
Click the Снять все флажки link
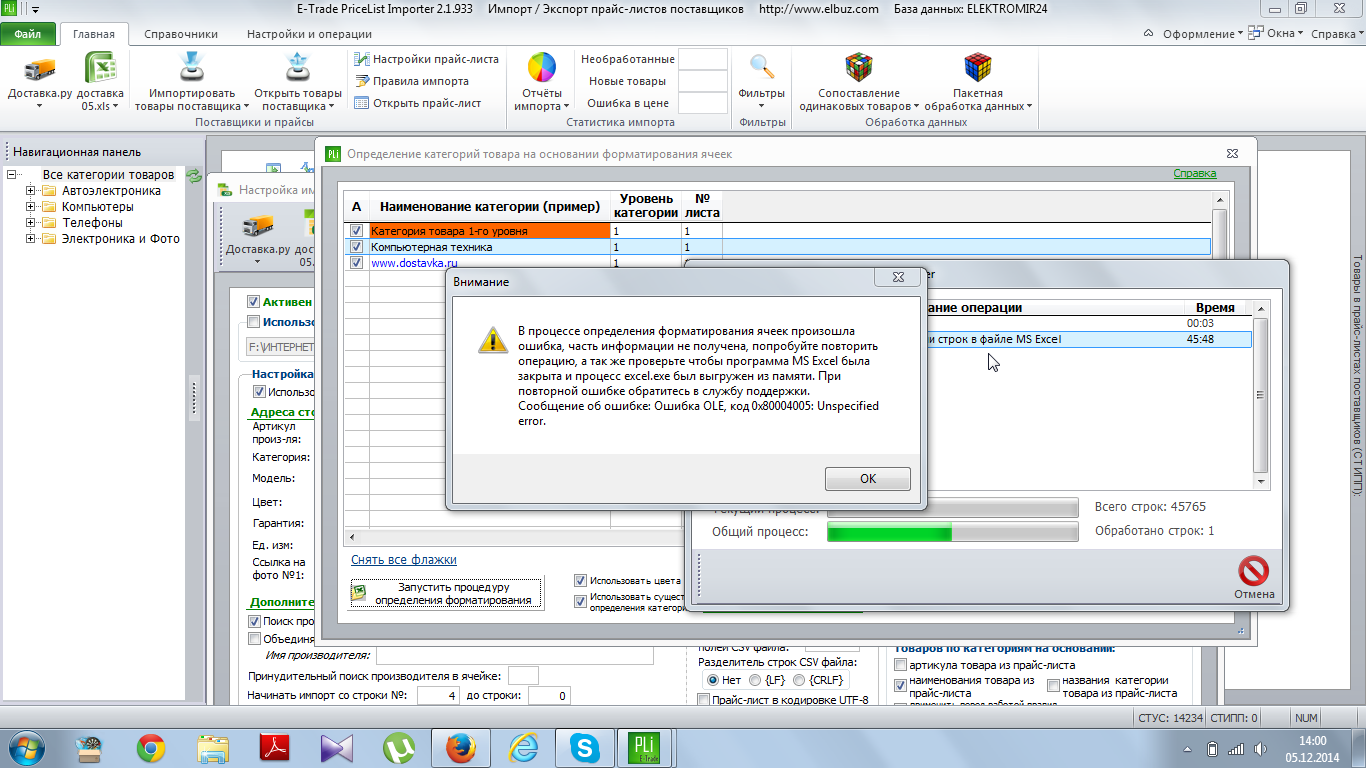(404, 560)
